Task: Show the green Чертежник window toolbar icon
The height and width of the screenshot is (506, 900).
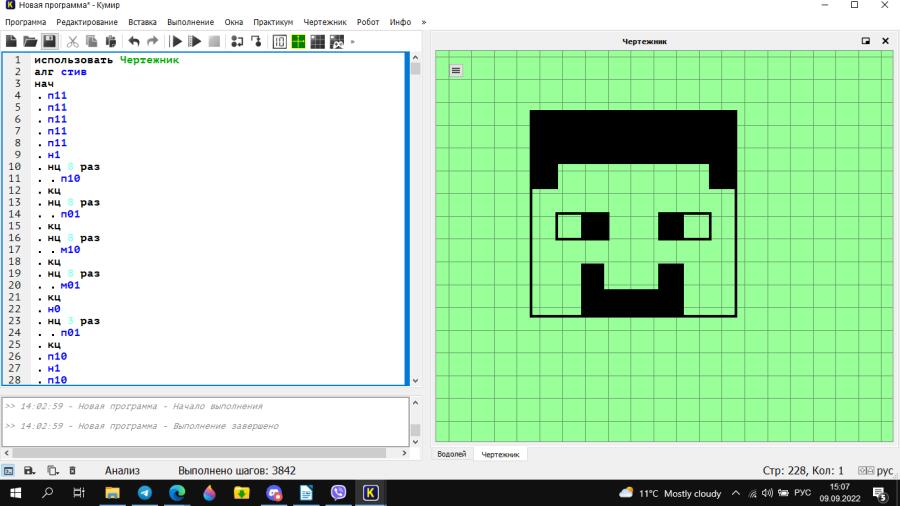Action: tap(298, 41)
